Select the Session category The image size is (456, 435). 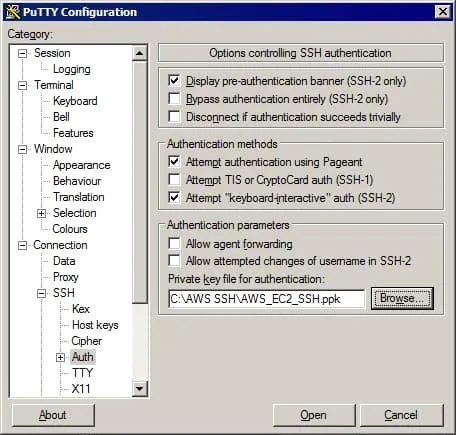point(52,53)
